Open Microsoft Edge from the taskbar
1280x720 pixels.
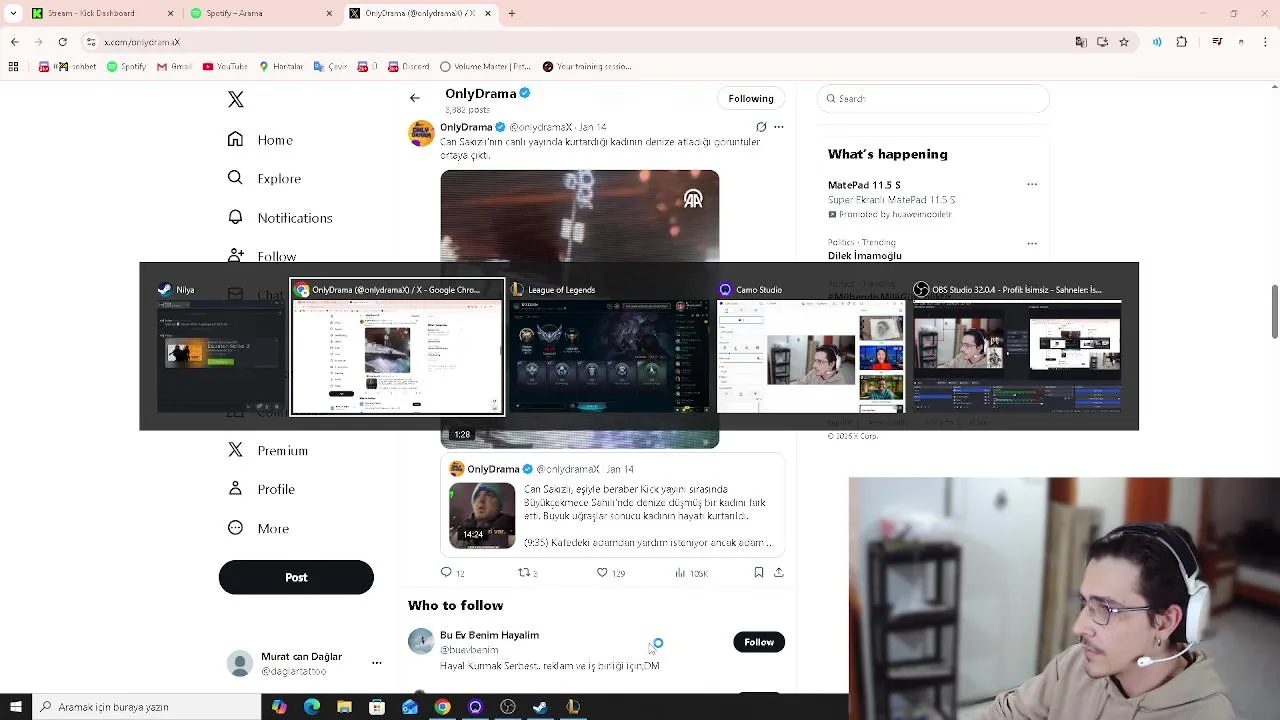click(312, 707)
